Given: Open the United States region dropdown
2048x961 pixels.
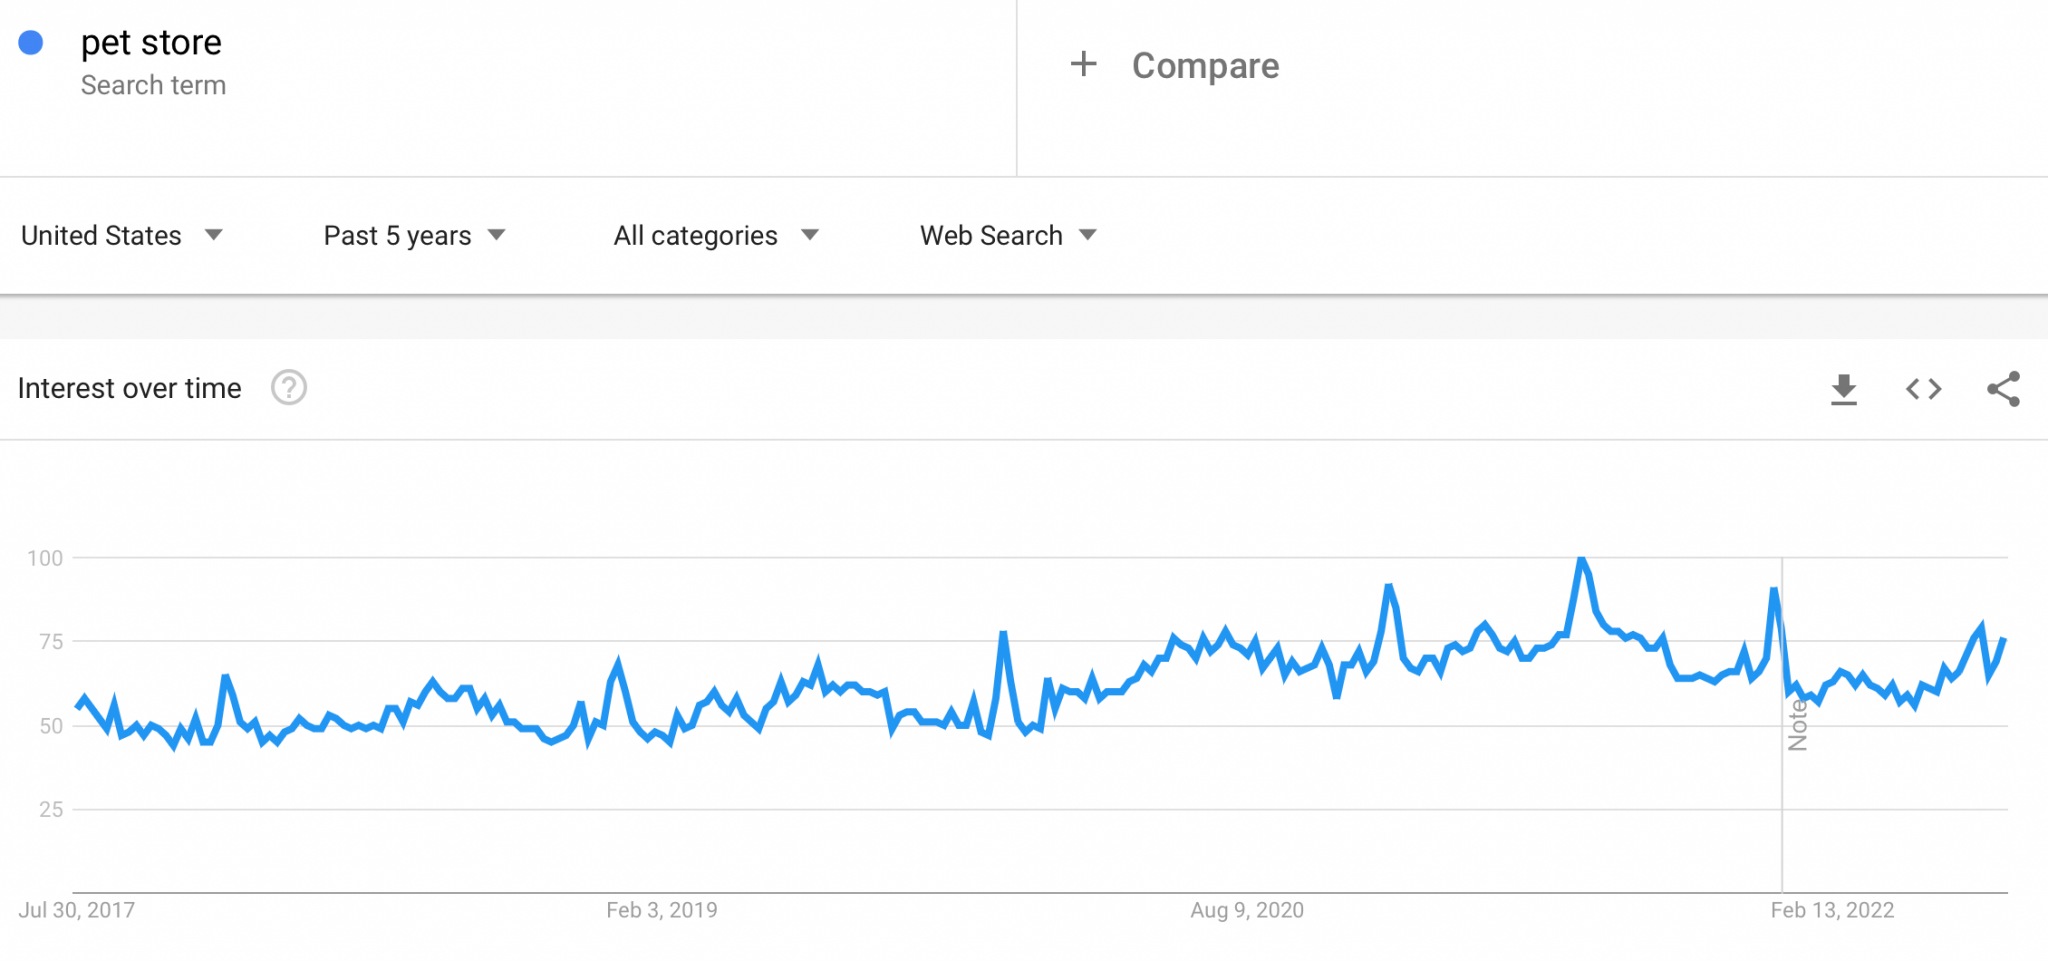Looking at the screenshot, I should tap(121, 236).
